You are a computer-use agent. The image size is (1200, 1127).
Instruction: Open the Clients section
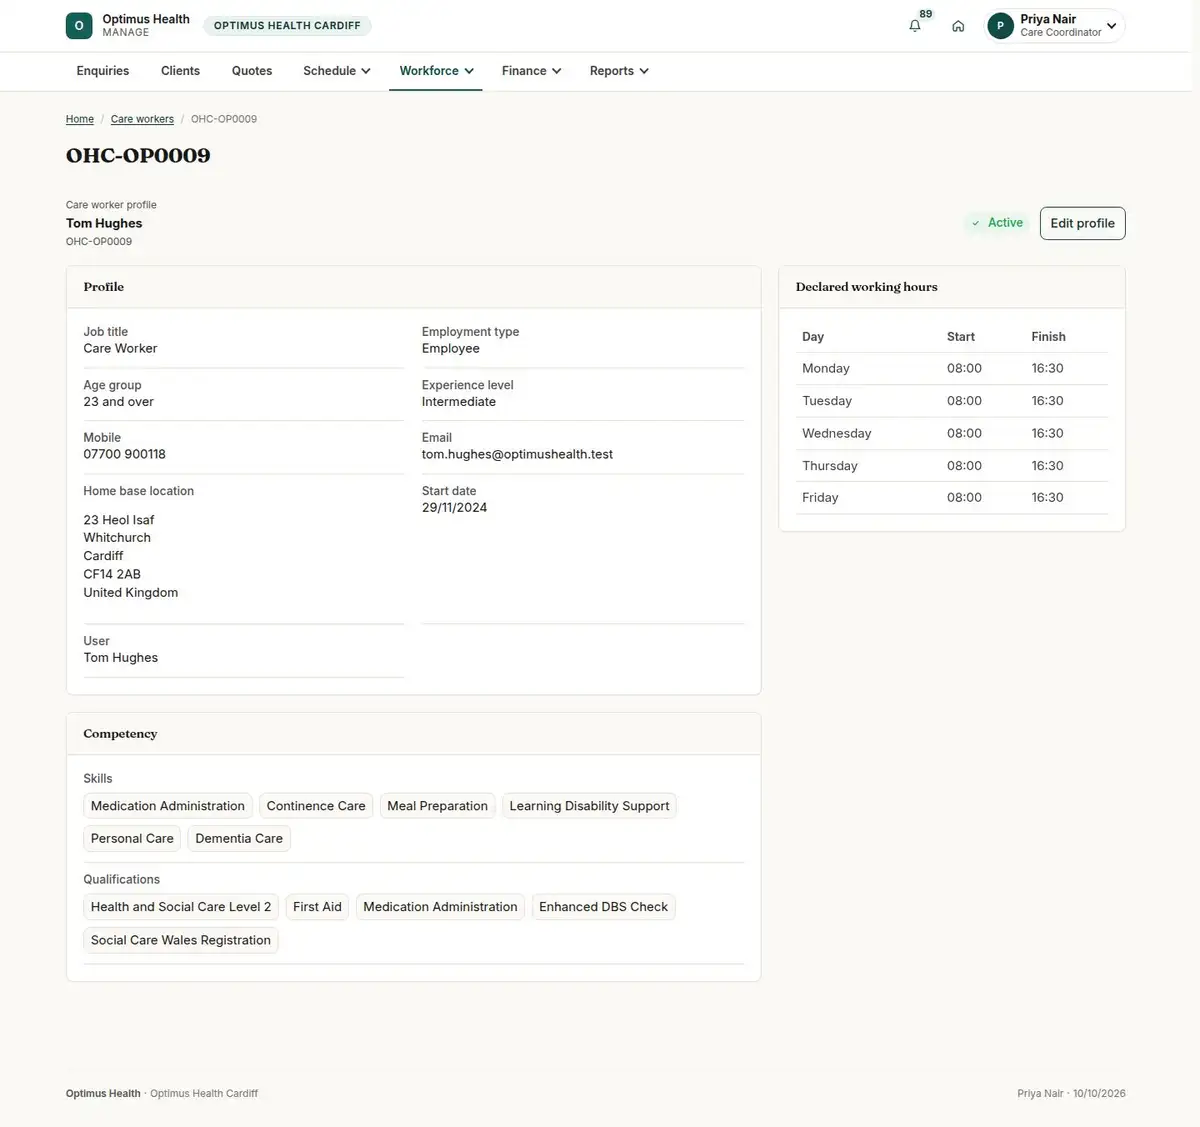pos(180,71)
